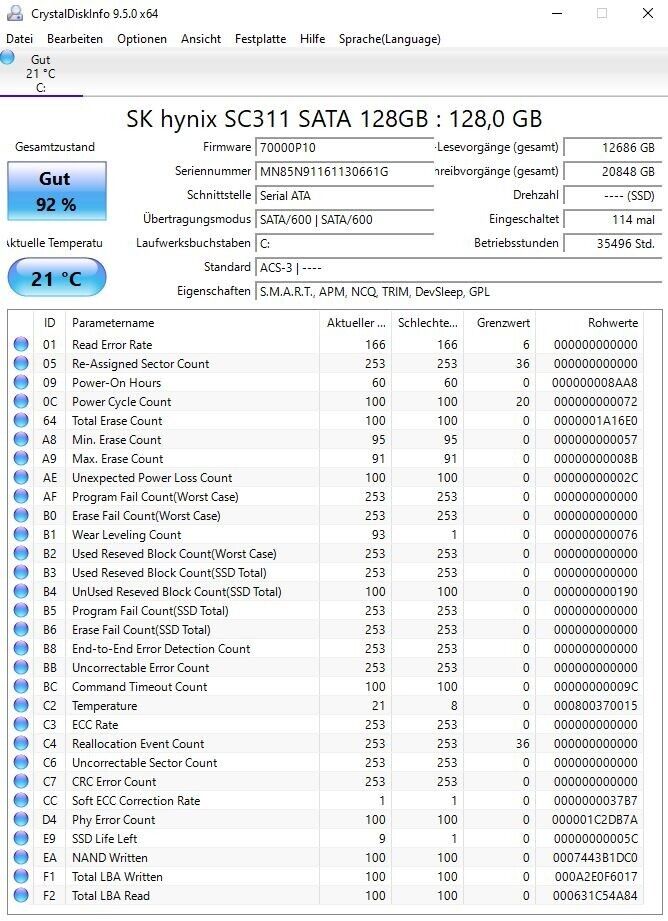Click status orb for Soft ECC Correction Rate
Image resolution: width=668 pixels, height=921 pixels.
[21, 800]
